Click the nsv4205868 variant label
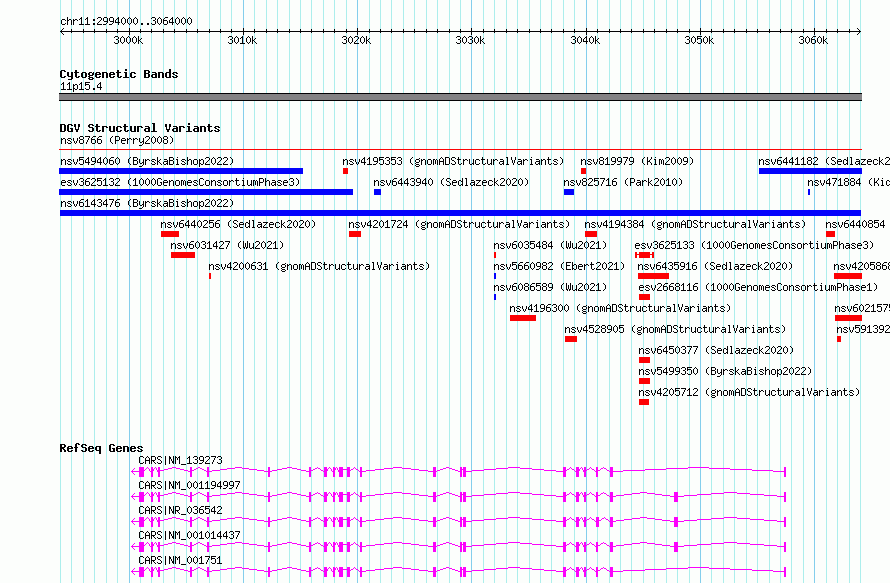890x583 pixels. coord(861,266)
